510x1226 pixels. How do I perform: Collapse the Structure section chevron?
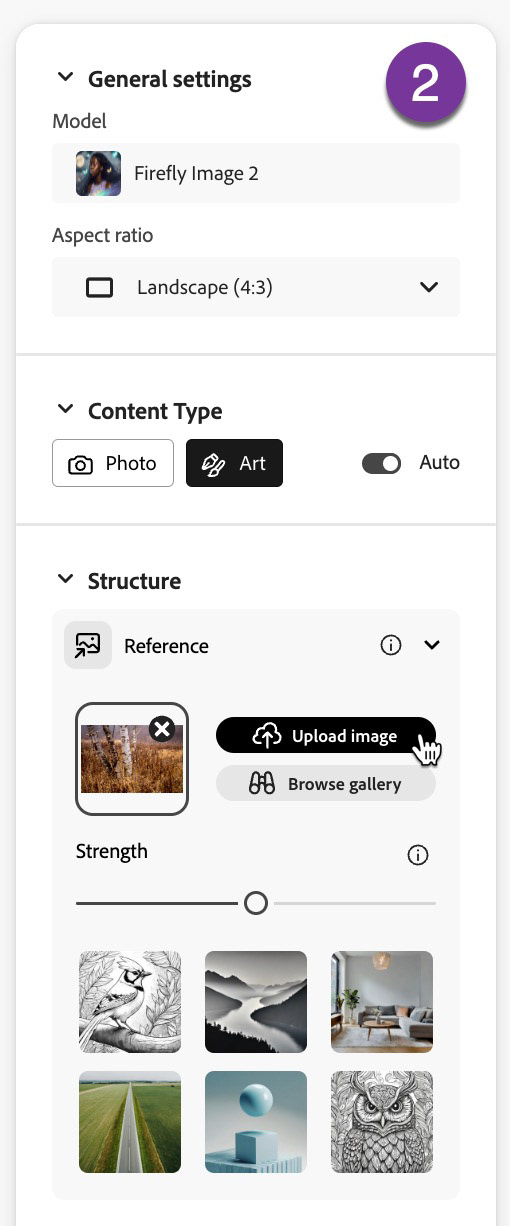click(x=65, y=579)
